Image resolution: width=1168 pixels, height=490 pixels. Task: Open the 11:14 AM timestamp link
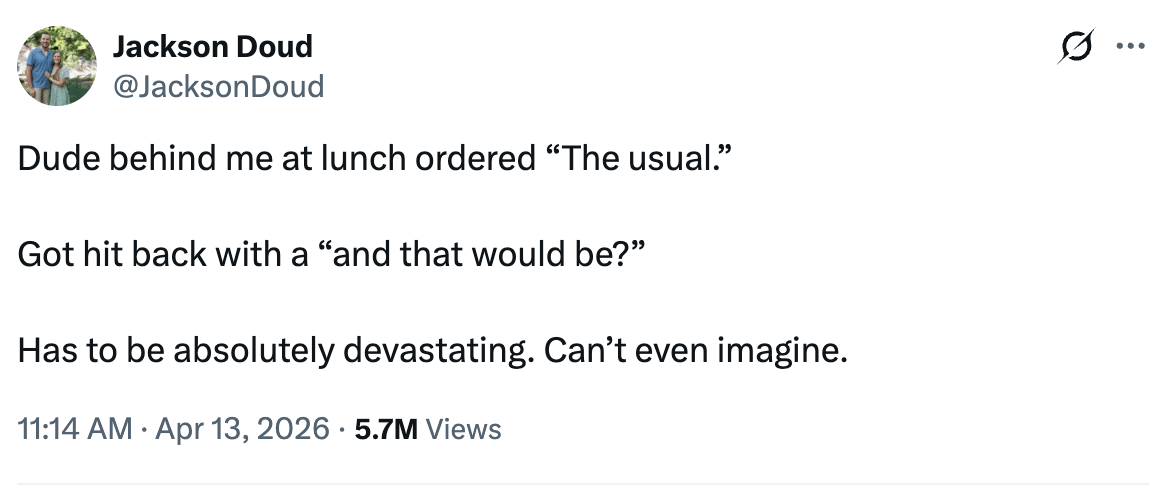point(75,429)
